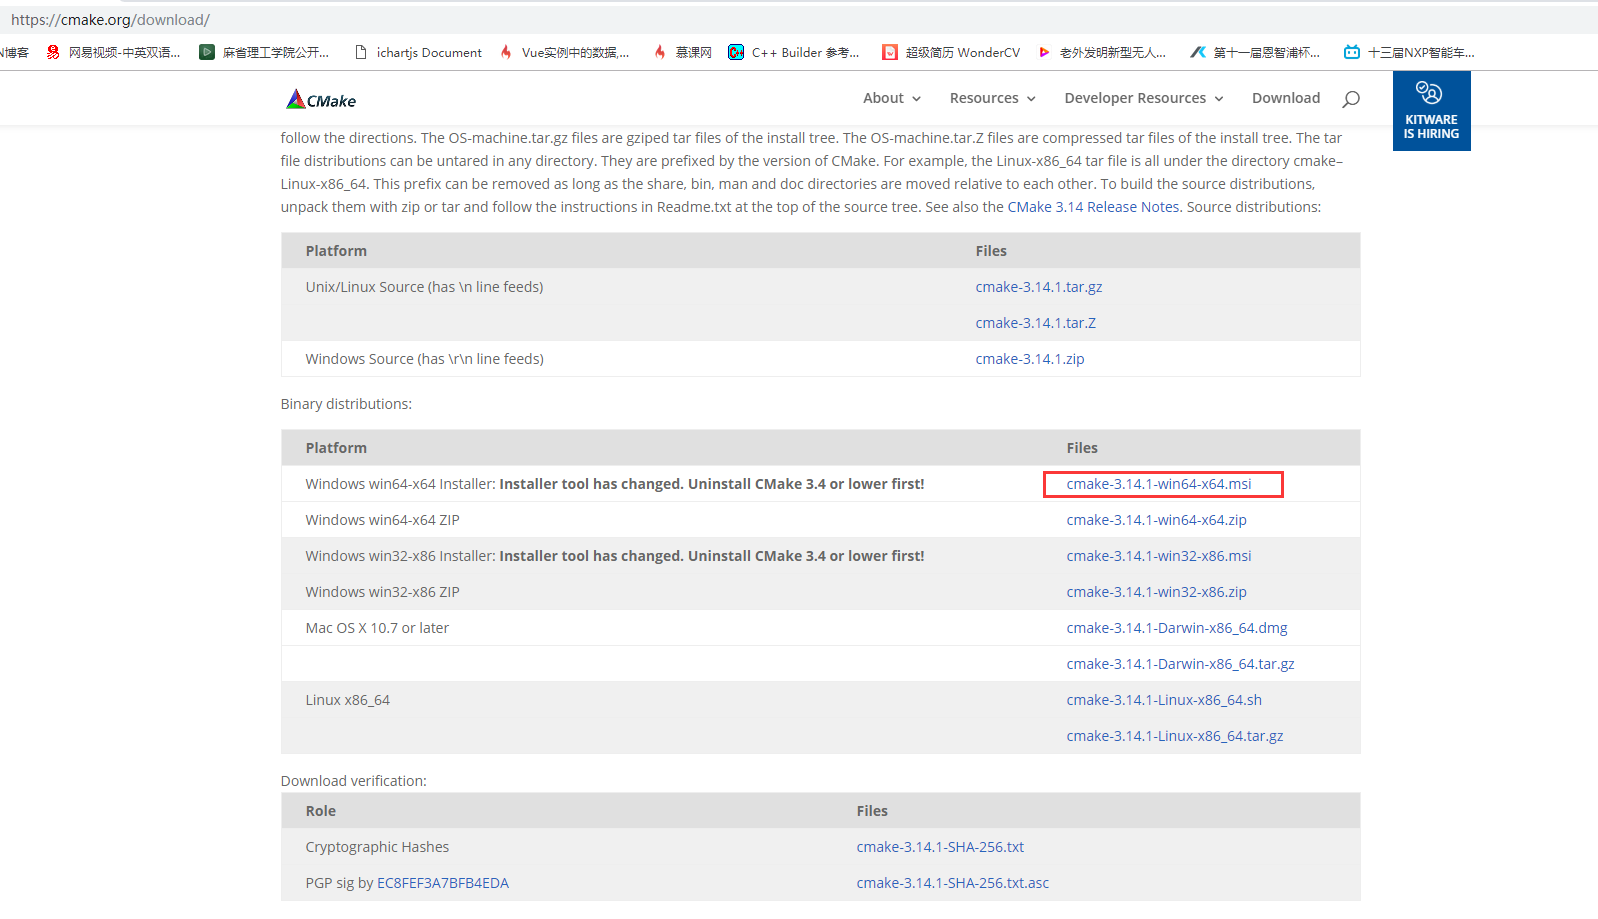Open the 老外发明新型无人 bookmark
Viewport: 1598px width, 919px height.
point(1101,52)
